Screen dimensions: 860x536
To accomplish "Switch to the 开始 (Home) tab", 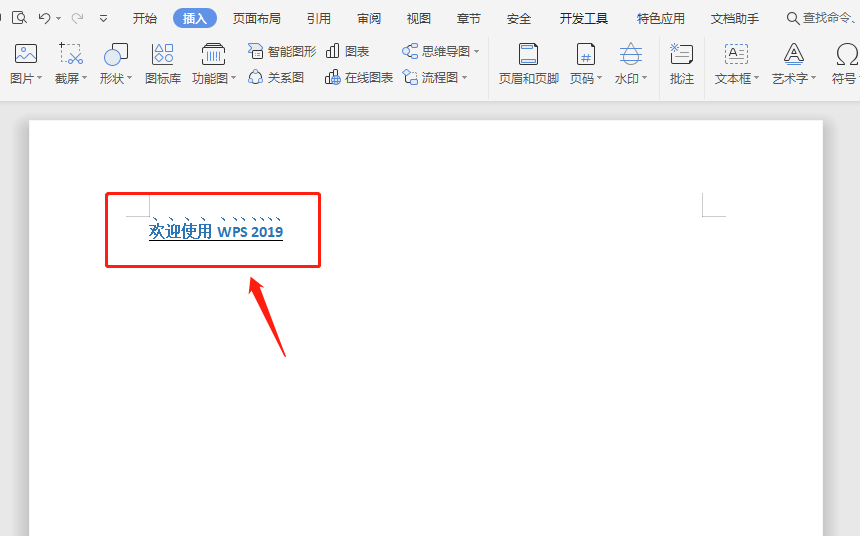I will [x=145, y=19].
